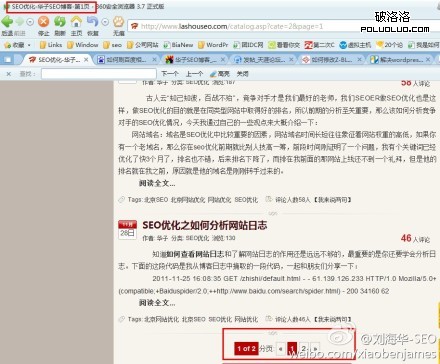Refresh the page with the green refresh icon
The image size is (440, 364).
pyautogui.click(x=60, y=22)
